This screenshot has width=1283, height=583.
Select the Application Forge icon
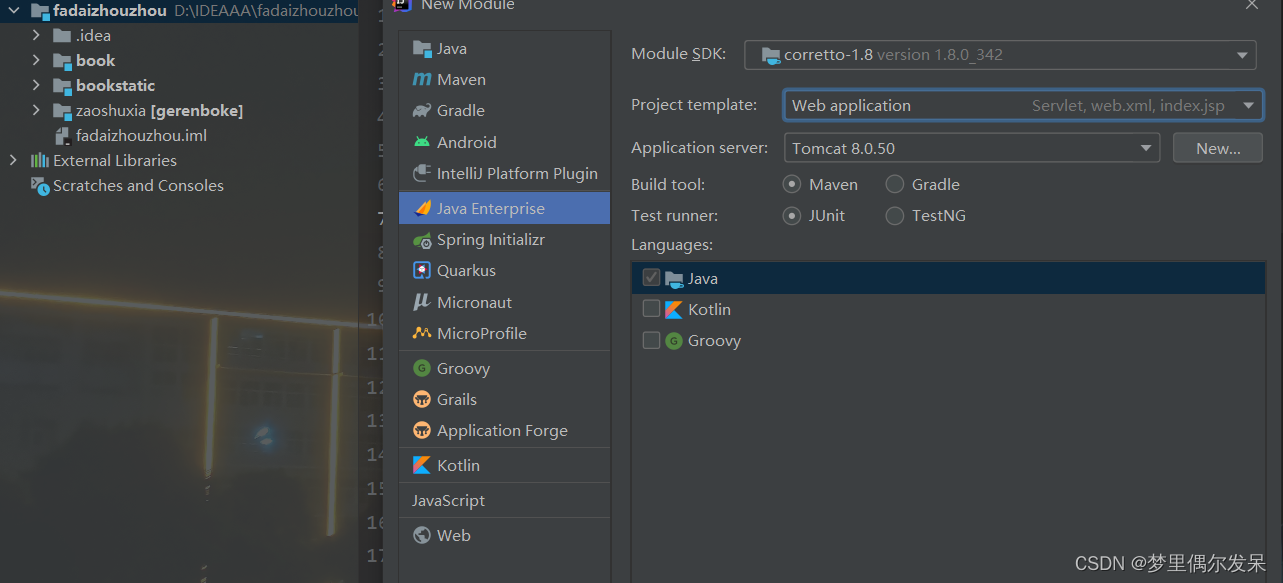pos(422,430)
